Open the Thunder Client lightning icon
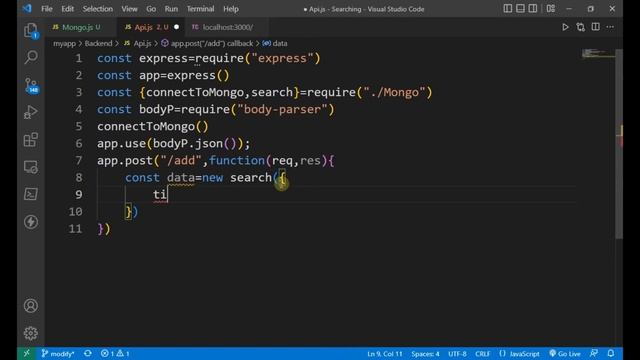 (31, 222)
